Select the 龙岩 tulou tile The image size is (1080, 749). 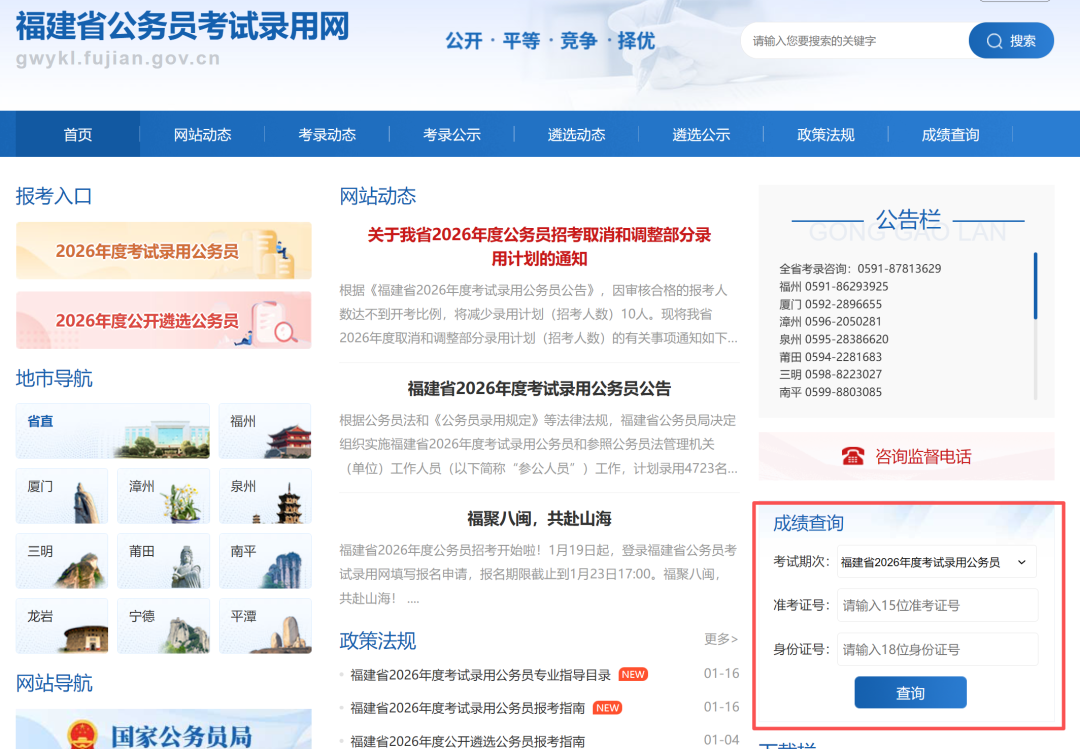point(62,626)
